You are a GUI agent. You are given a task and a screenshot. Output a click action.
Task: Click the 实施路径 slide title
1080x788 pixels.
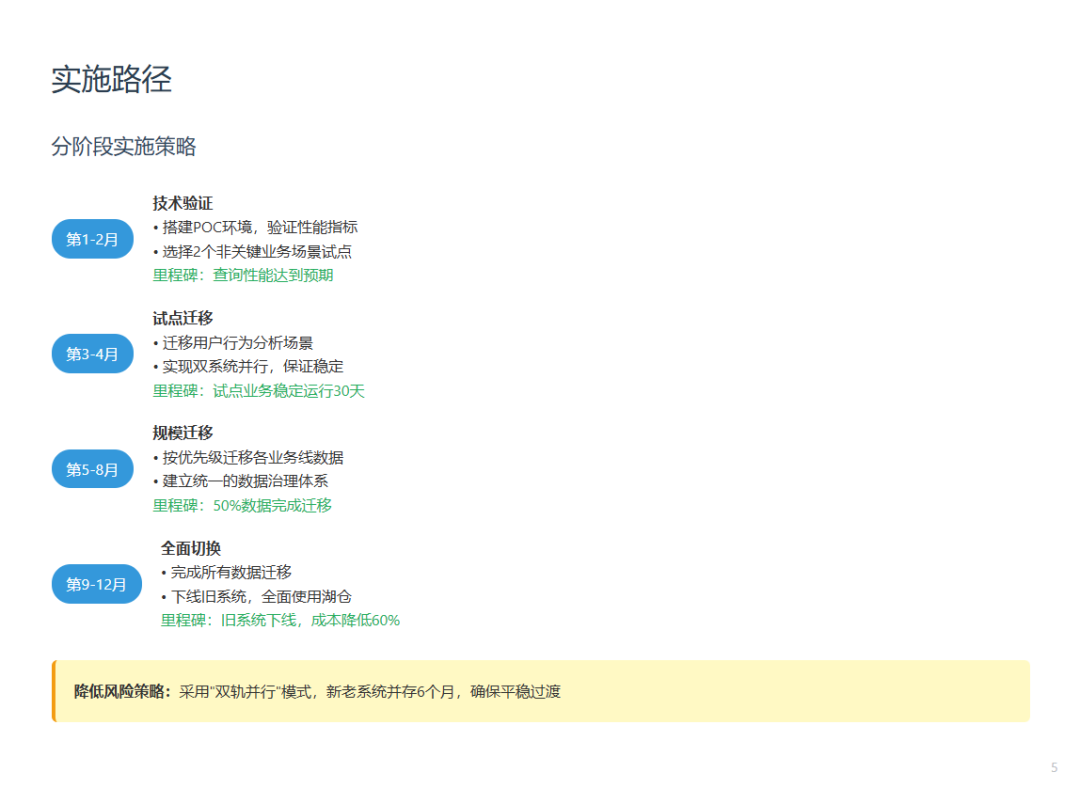coord(112,79)
